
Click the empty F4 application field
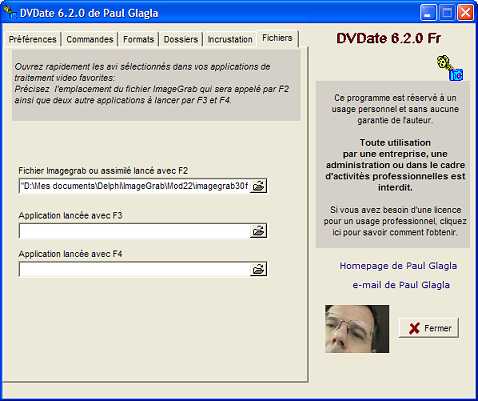[134, 269]
